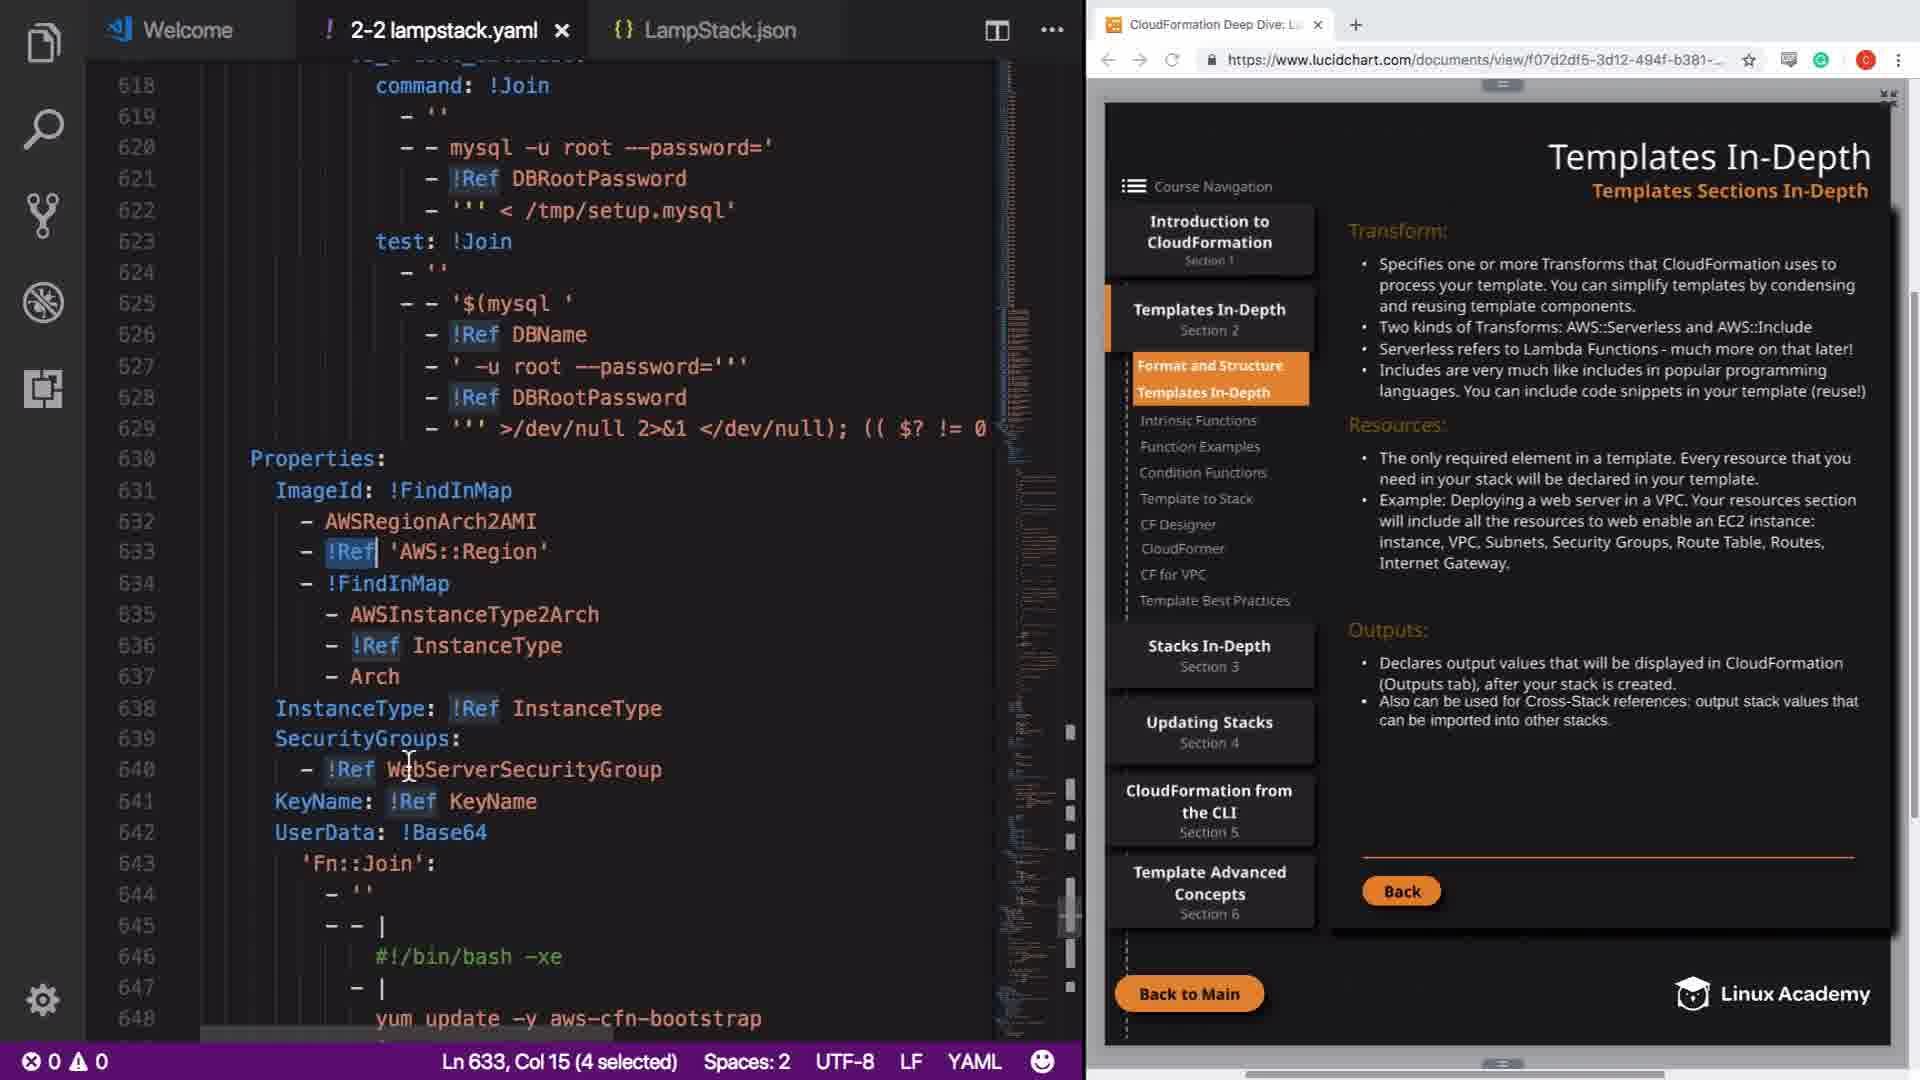This screenshot has width=1920, height=1080.
Task: Open the Intrinsic Functions lesson link
Action: click(1198, 421)
